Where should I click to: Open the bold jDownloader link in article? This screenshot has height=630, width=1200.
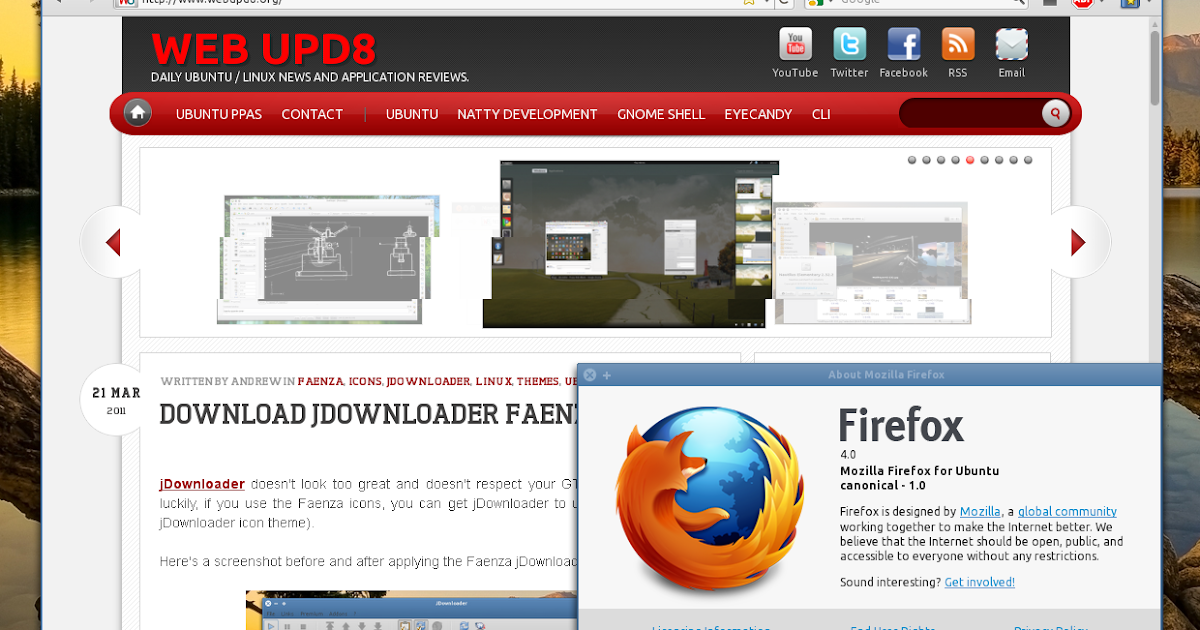202,484
